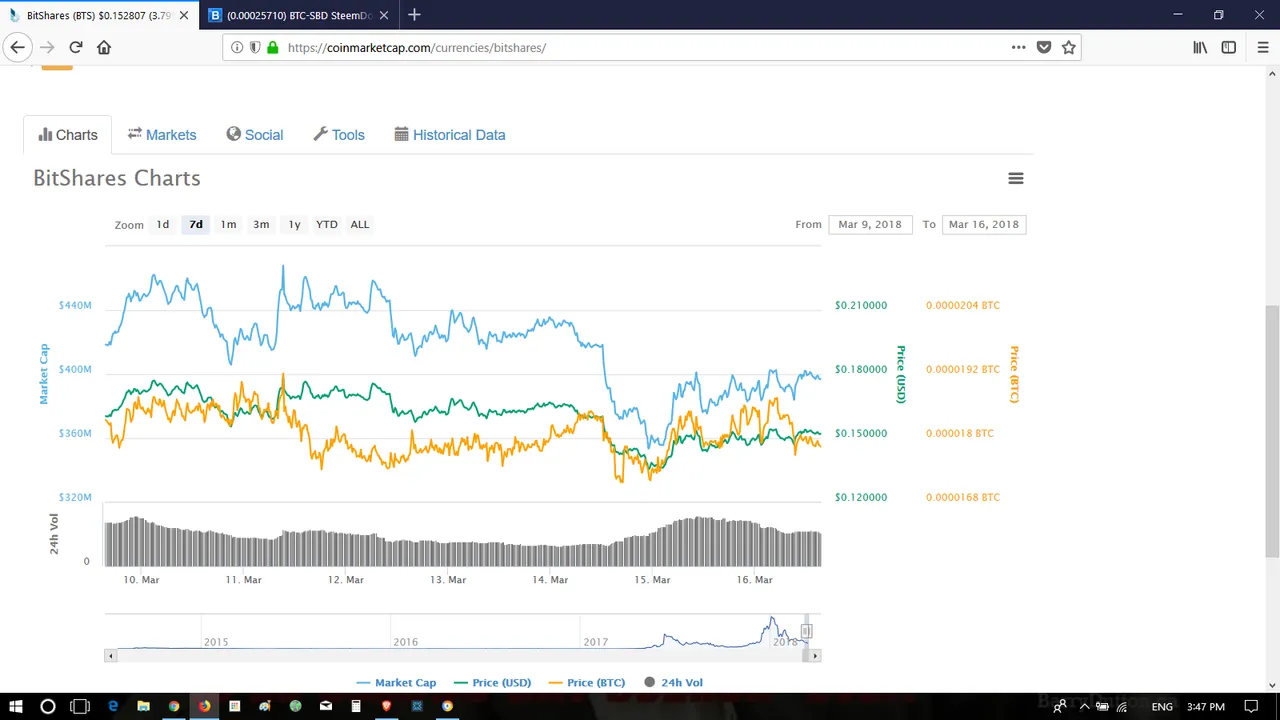
Task: Open the Paint app from the taskbar
Action: [265, 706]
